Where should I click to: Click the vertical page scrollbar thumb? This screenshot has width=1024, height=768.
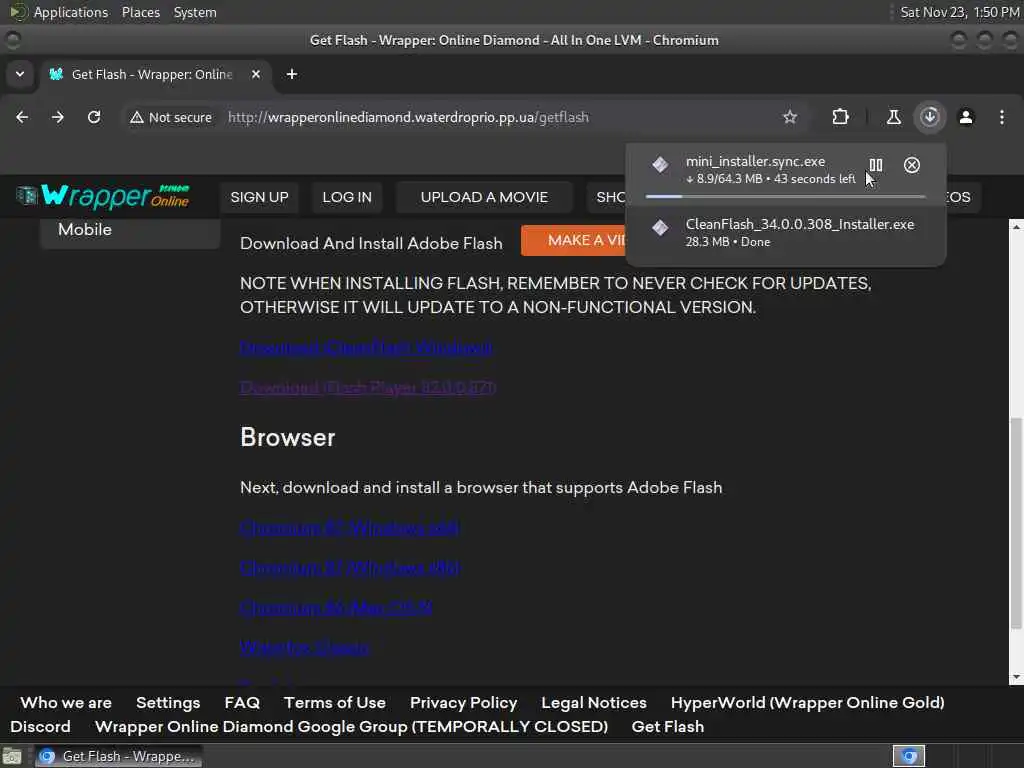click(1016, 522)
